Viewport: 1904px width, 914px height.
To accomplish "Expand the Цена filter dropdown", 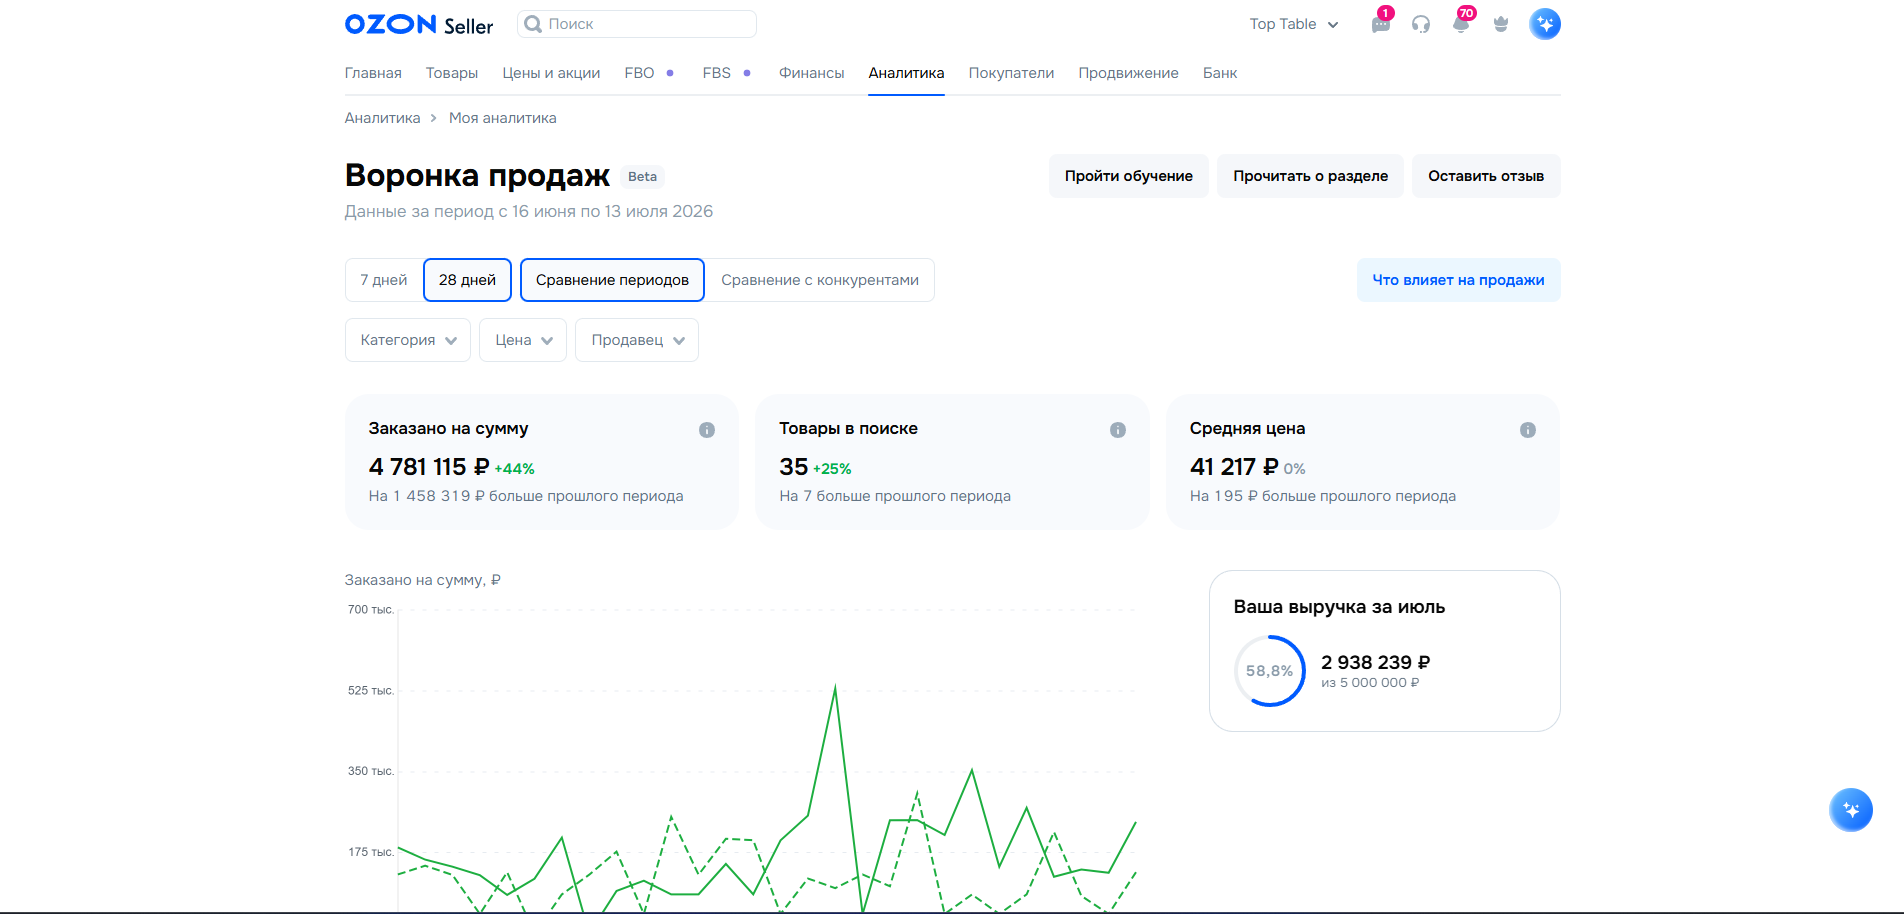I will [x=523, y=340].
